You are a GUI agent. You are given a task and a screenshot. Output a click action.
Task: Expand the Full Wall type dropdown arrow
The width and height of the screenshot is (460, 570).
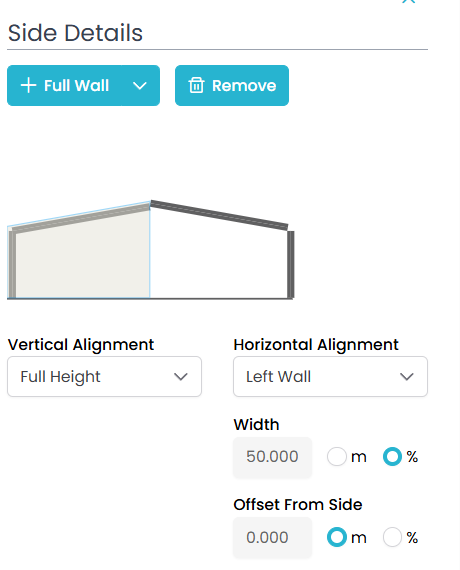(x=140, y=86)
